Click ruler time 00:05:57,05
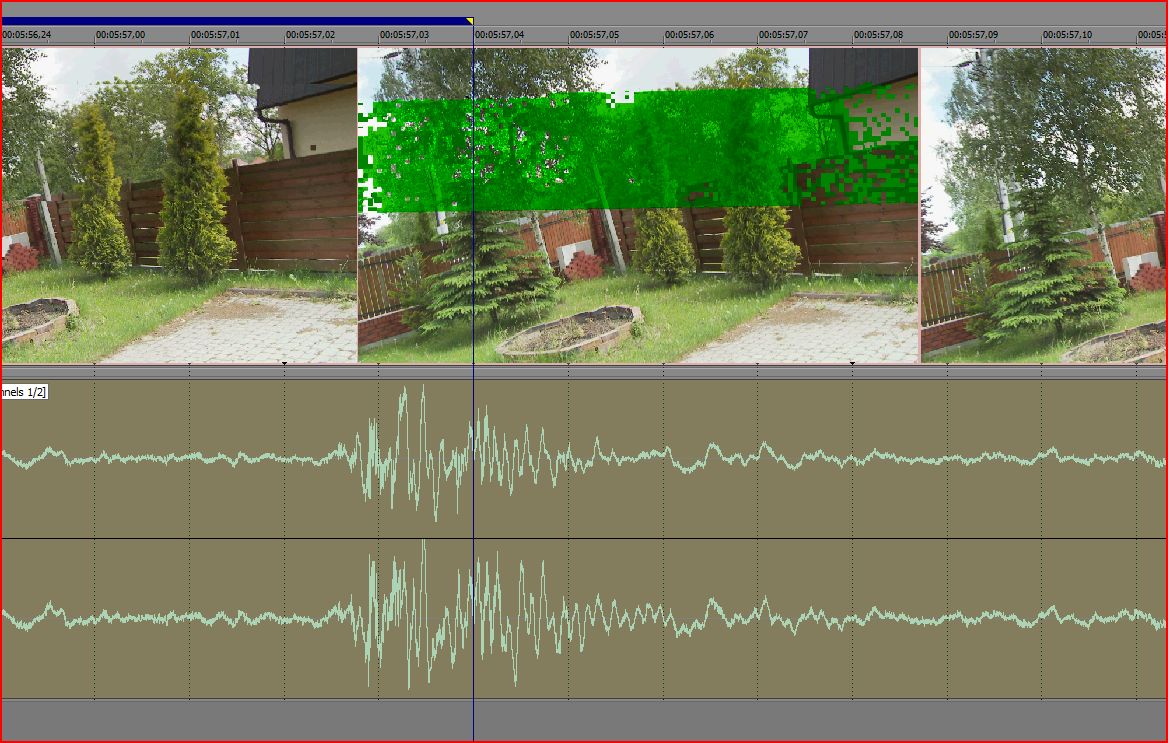 pos(594,35)
